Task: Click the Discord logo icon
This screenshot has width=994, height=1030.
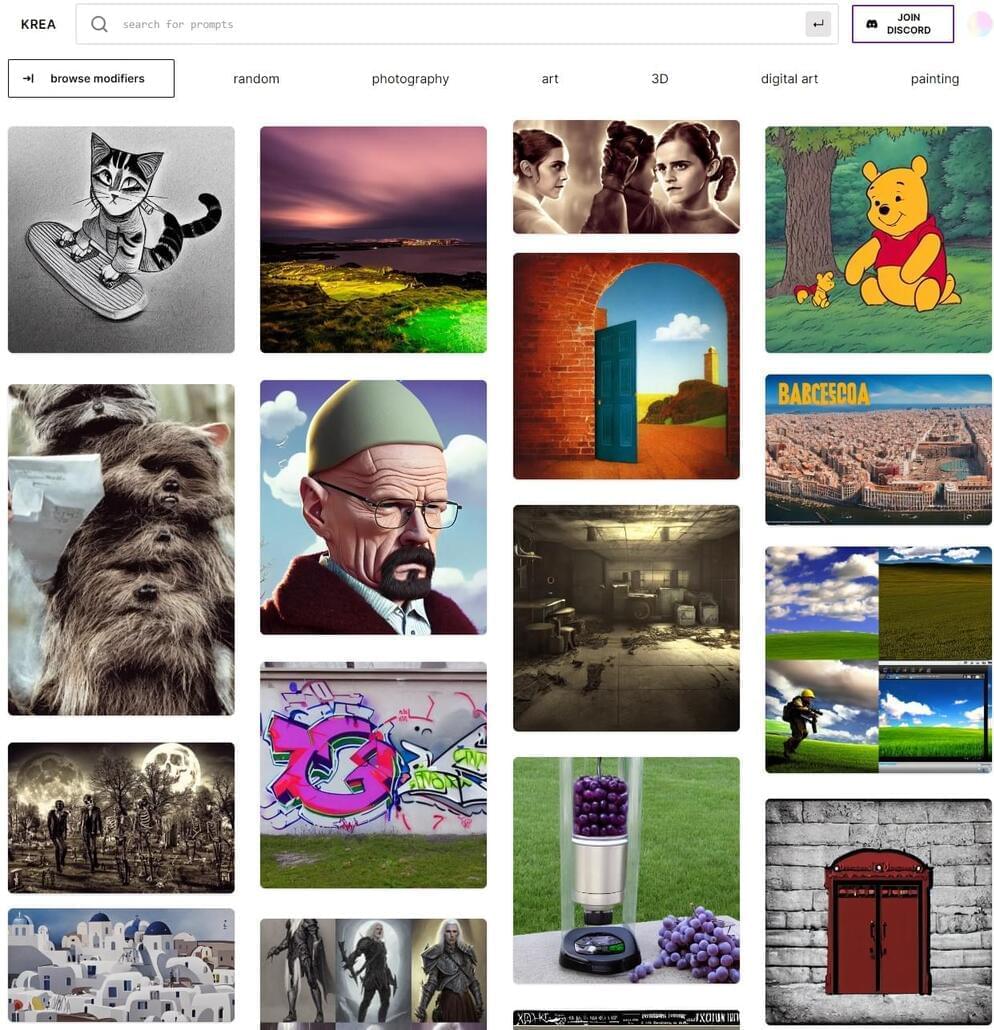Action: click(871, 24)
